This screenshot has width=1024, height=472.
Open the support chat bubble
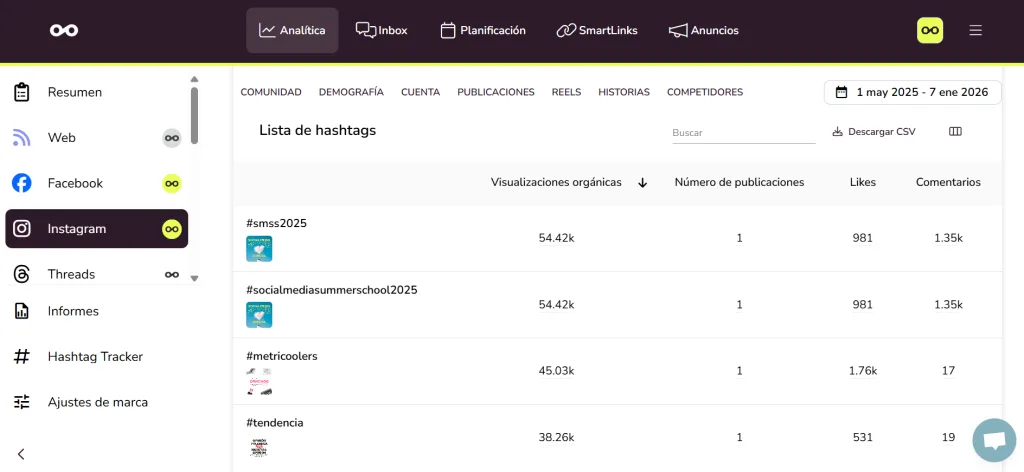994,440
